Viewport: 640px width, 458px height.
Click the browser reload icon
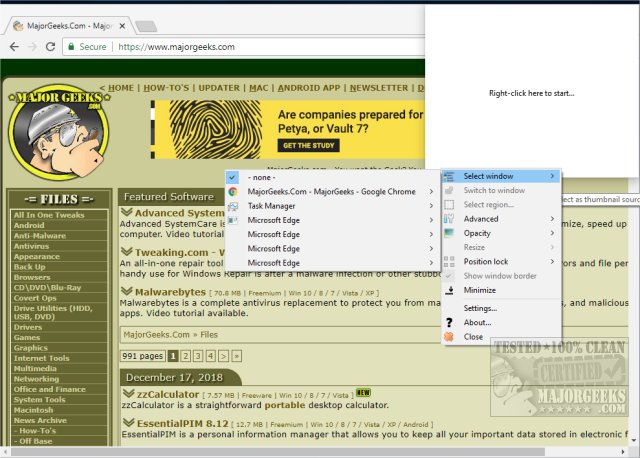click(x=50, y=47)
